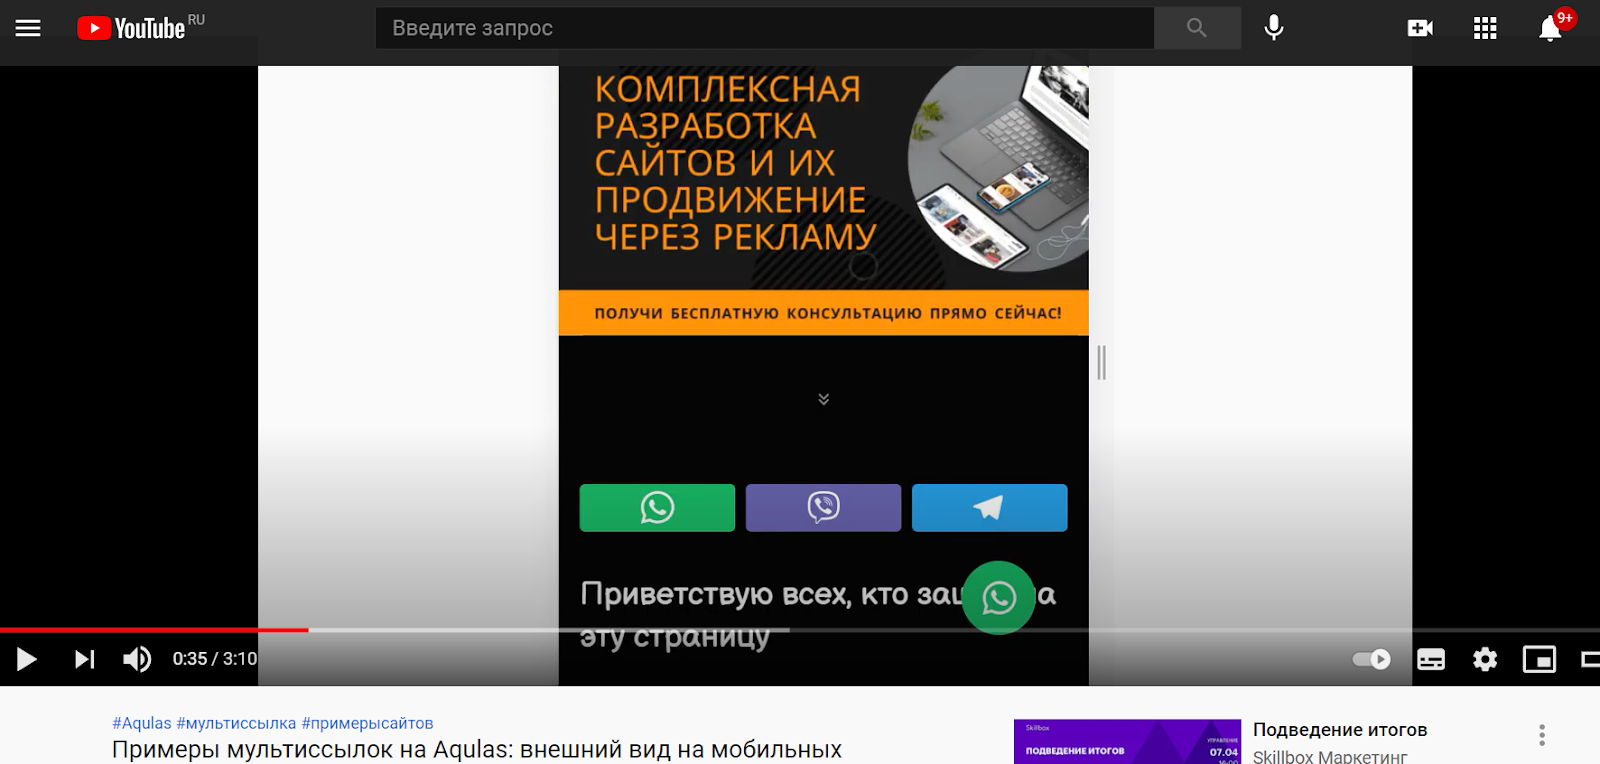Viewport: 1600px width, 764px height.
Task: Click the purple Viber button in video
Action: coord(823,508)
